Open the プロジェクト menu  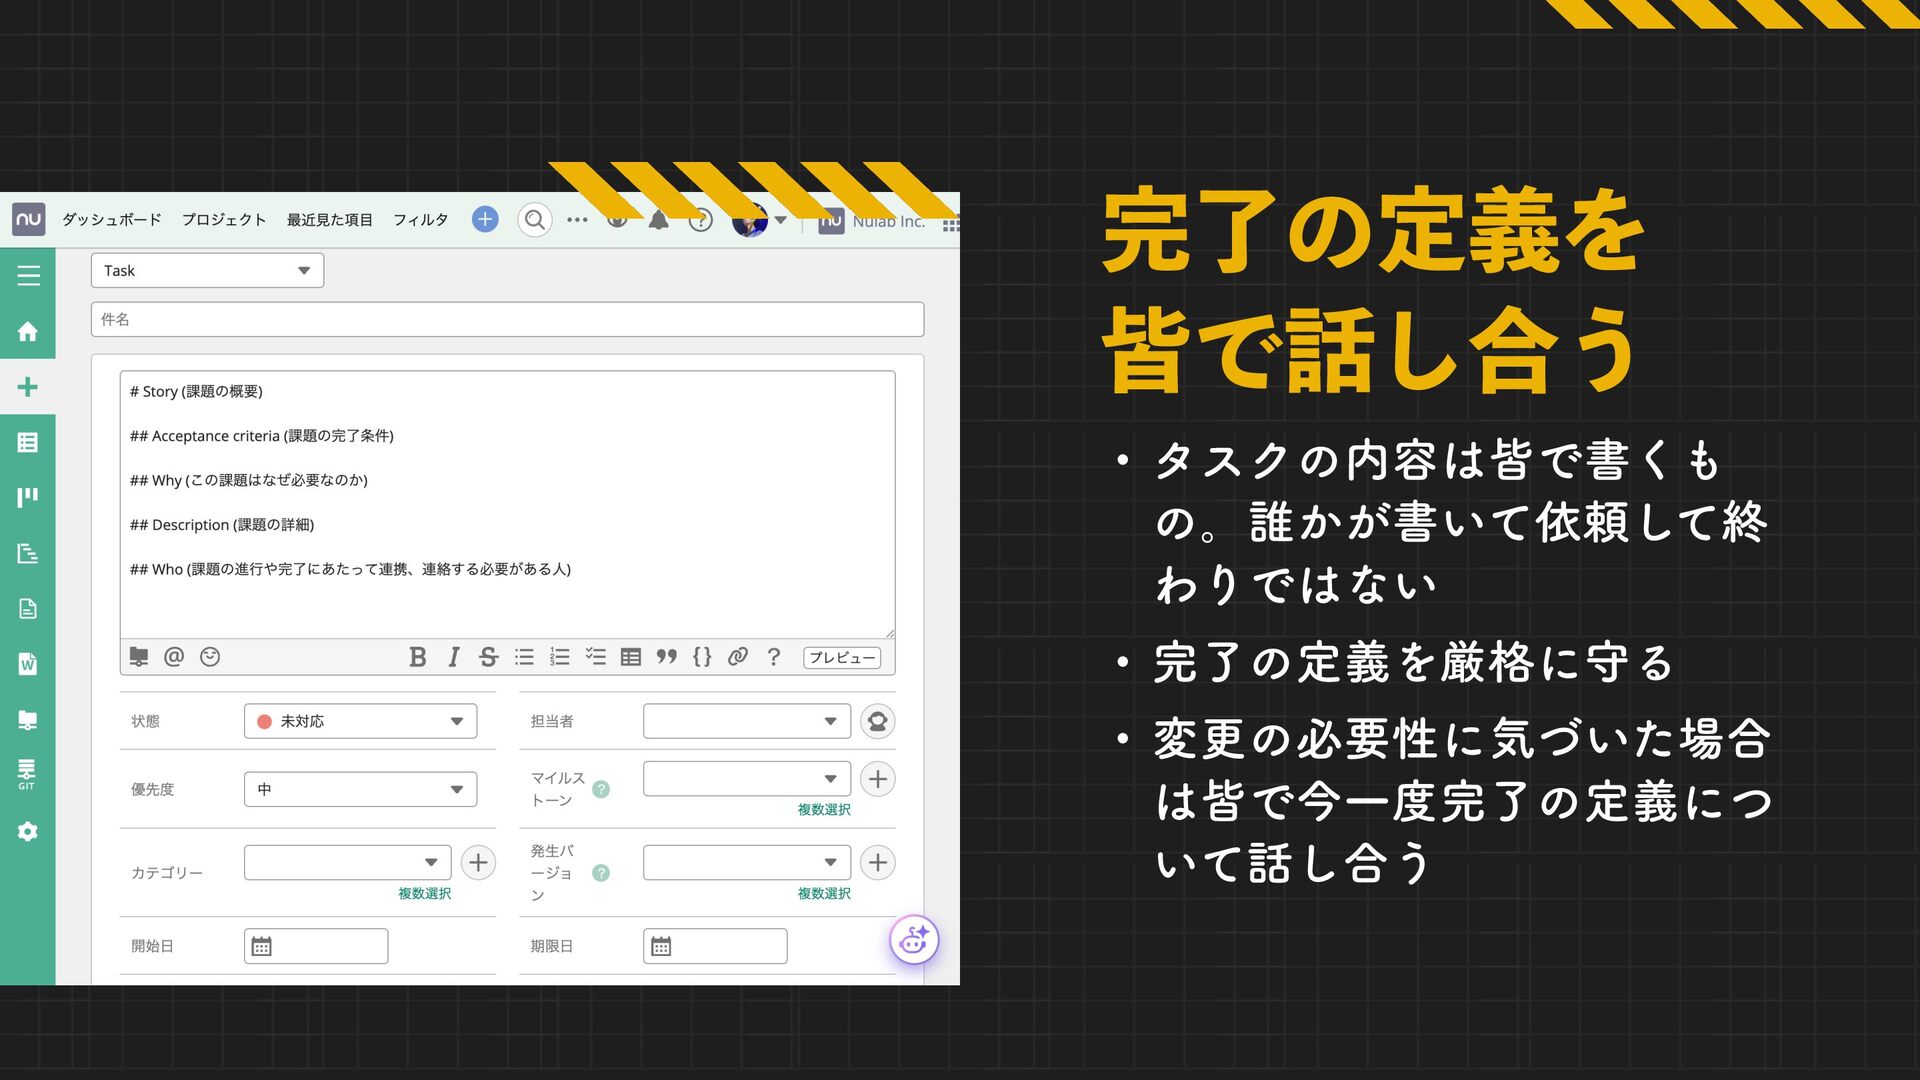pos(224,220)
